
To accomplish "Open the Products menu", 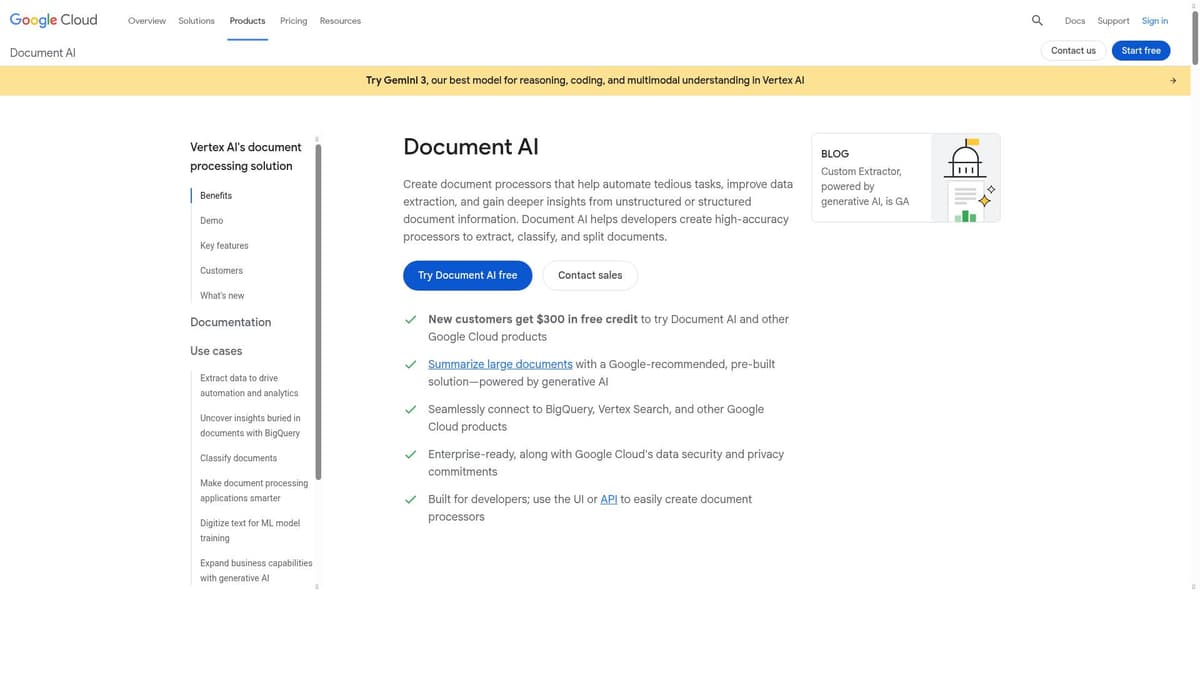I will 247,20.
